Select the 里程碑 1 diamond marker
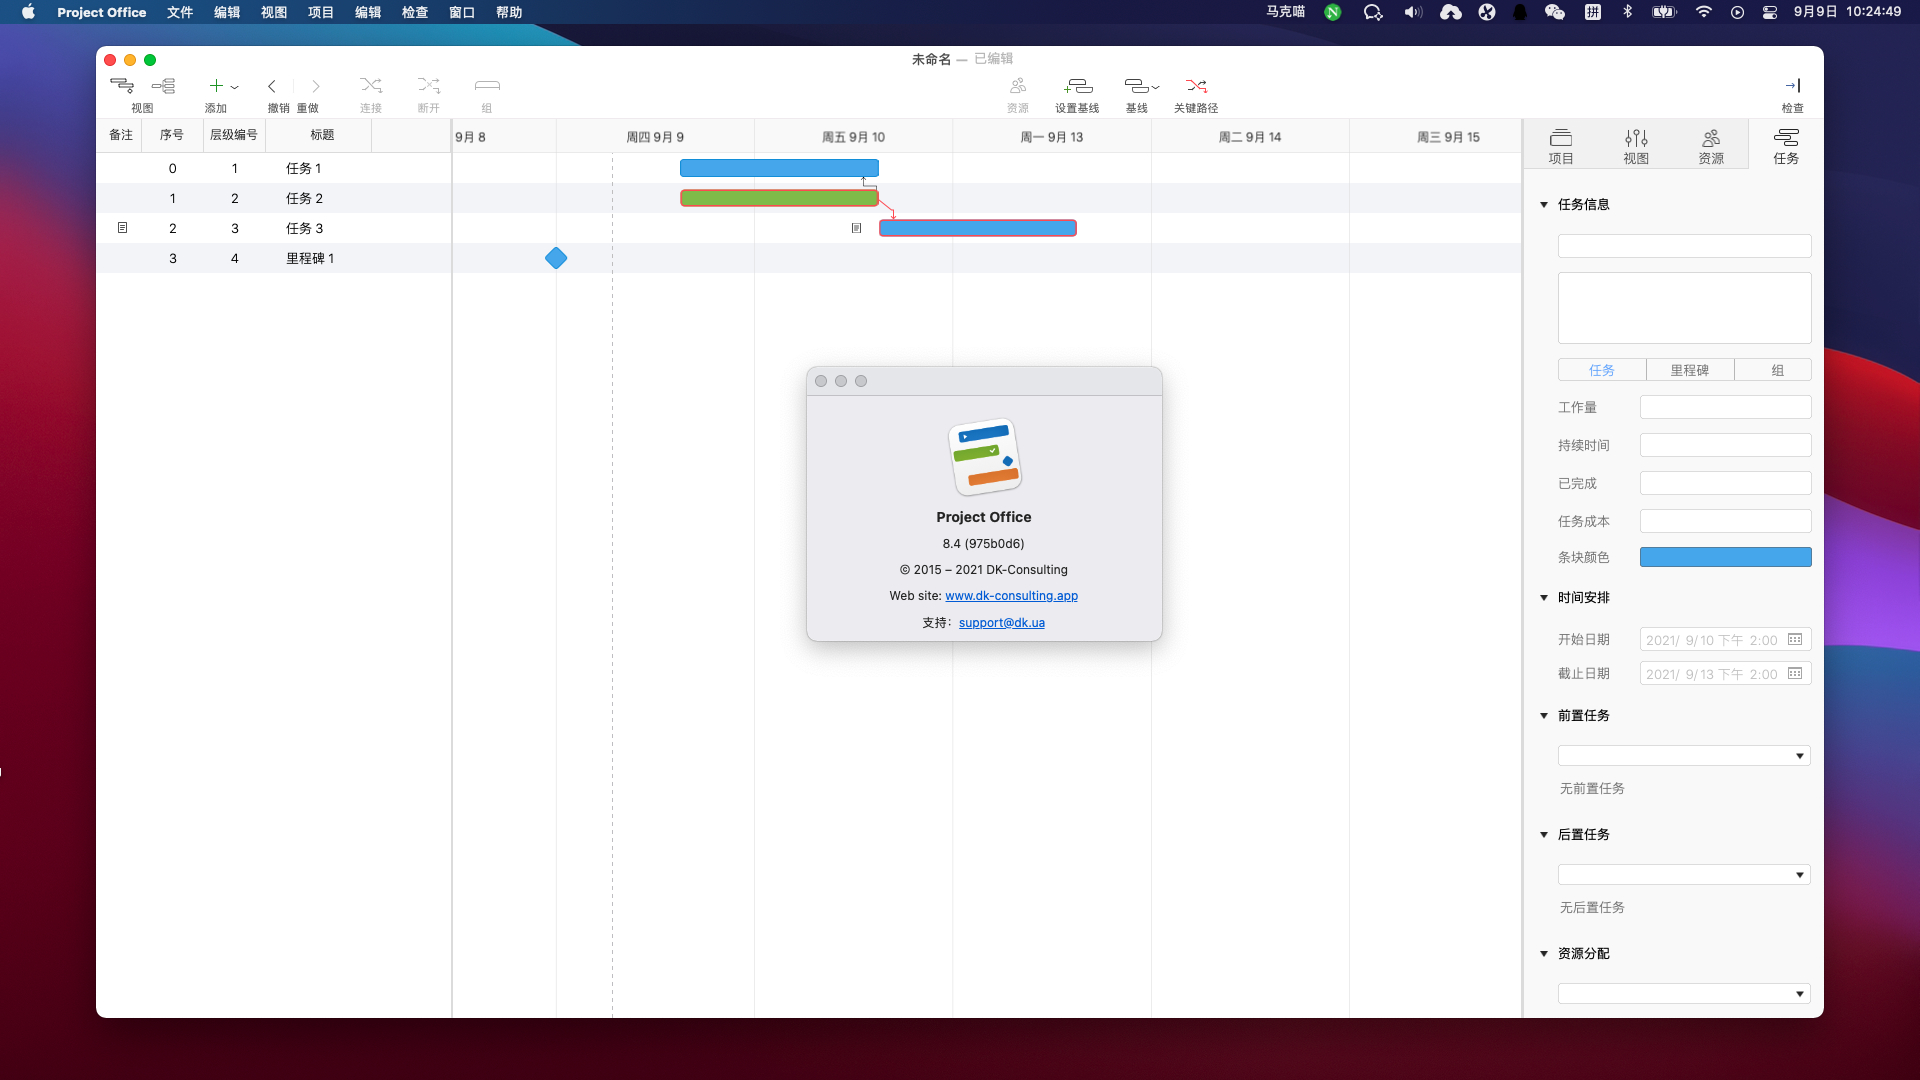This screenshot has width=1920, height=1080. (556, 258)
